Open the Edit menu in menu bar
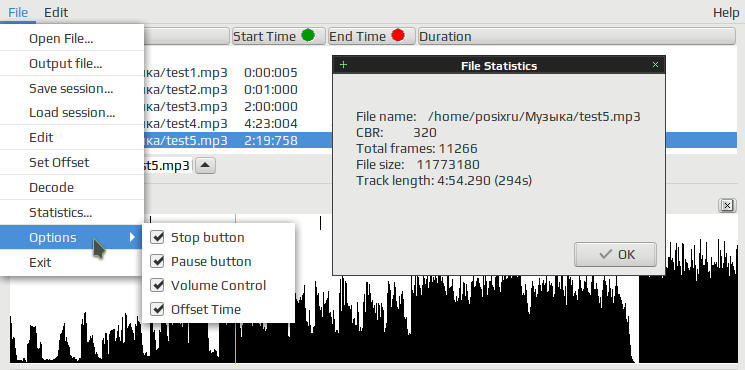This screenshot has height=370, width=745. click(56, 12)
